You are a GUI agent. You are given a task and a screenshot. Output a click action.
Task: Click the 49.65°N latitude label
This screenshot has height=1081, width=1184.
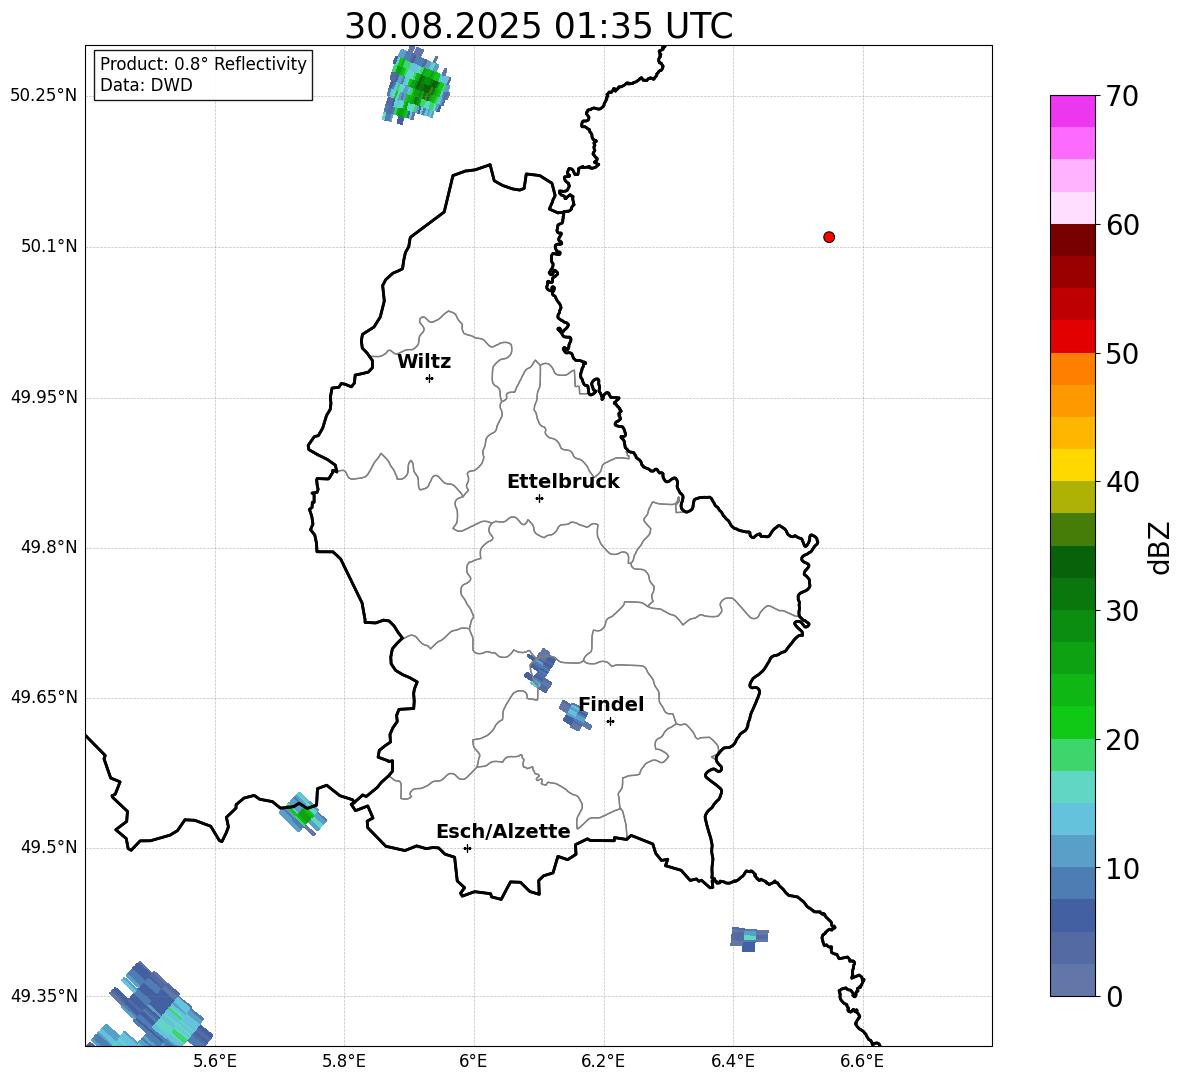[x=44, y=697]
